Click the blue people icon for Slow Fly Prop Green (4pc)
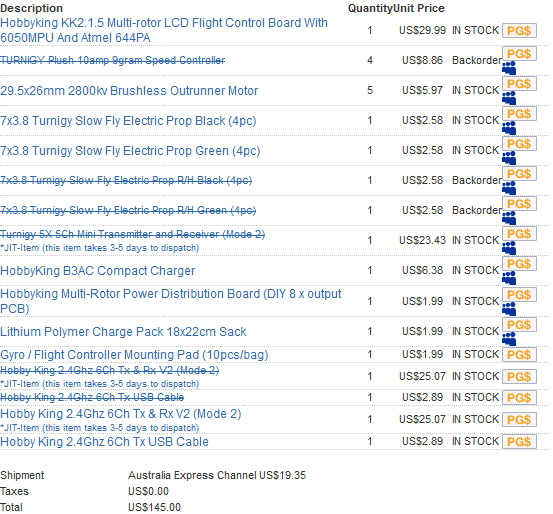This screenshot has width=553, height=514. (509, 158)
